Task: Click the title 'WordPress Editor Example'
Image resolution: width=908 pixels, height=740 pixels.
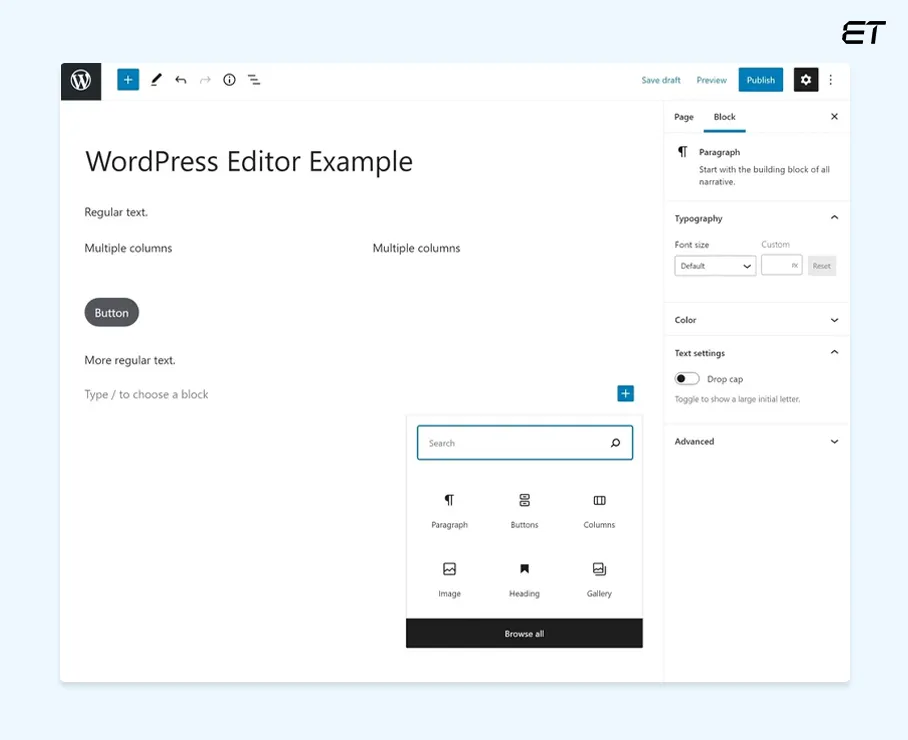Action: pyautogui.click(x=249, y=162)
